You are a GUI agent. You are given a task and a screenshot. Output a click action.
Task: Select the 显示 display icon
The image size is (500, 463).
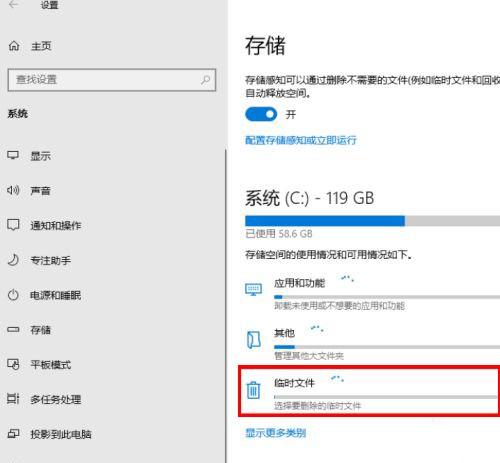pos(13,155)
